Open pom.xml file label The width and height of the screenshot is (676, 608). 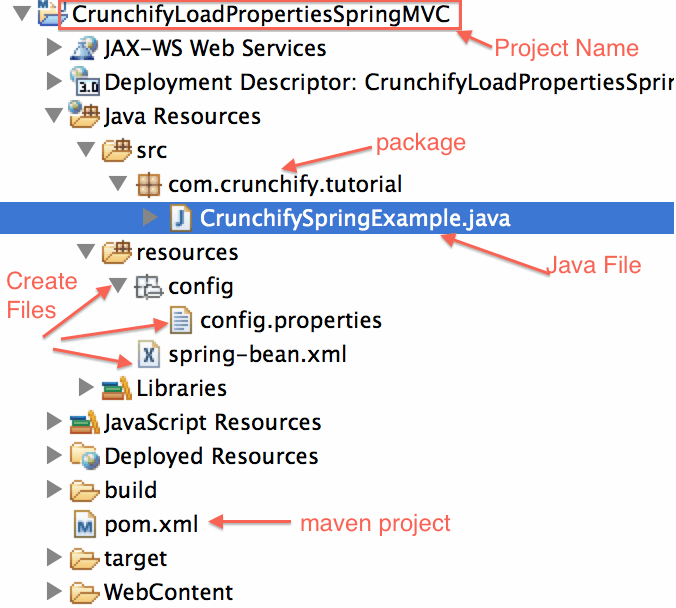[151, 524]
